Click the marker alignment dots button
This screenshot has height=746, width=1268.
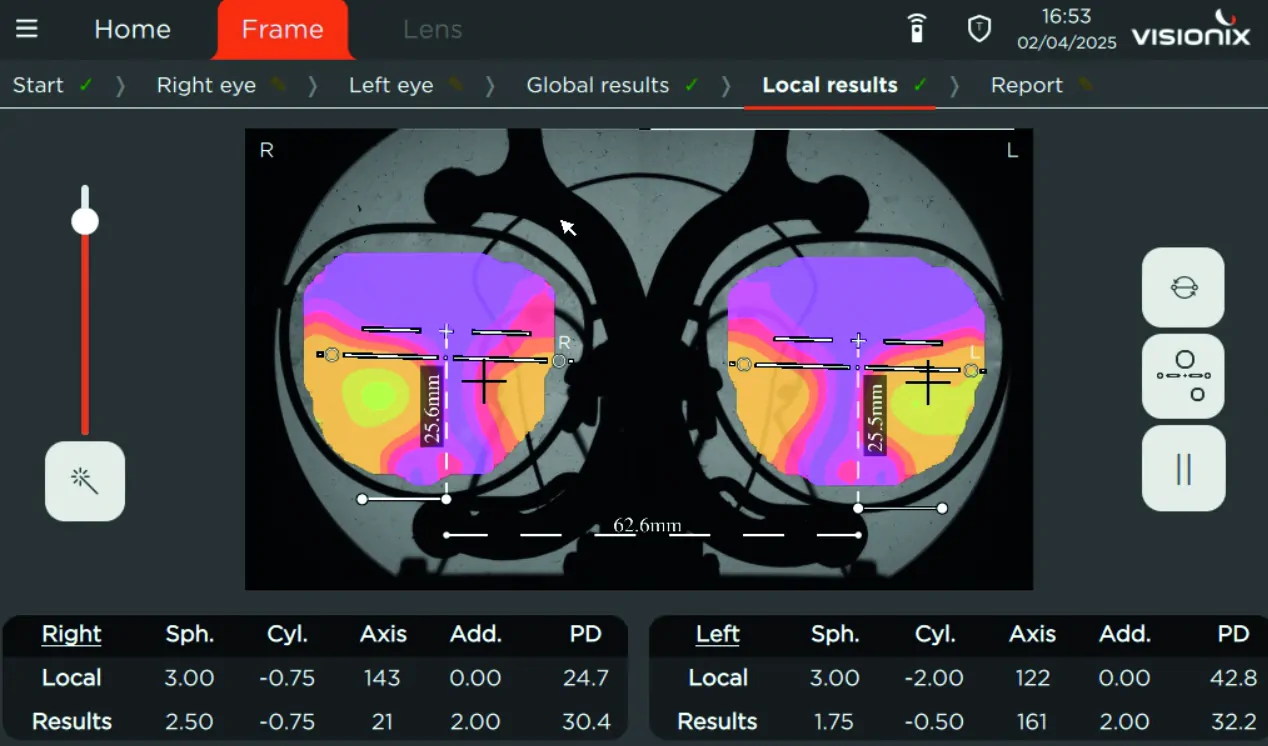(x=1183, y=376)
